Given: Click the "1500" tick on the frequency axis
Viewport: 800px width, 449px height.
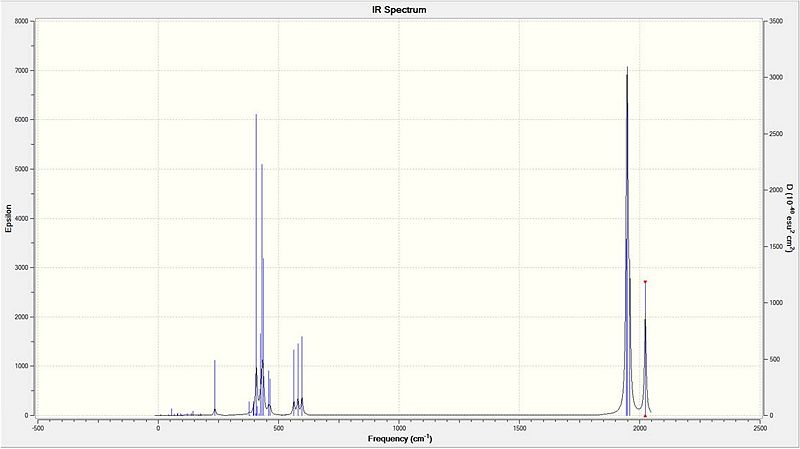Looking at the screenshot, I should [519, 429].
